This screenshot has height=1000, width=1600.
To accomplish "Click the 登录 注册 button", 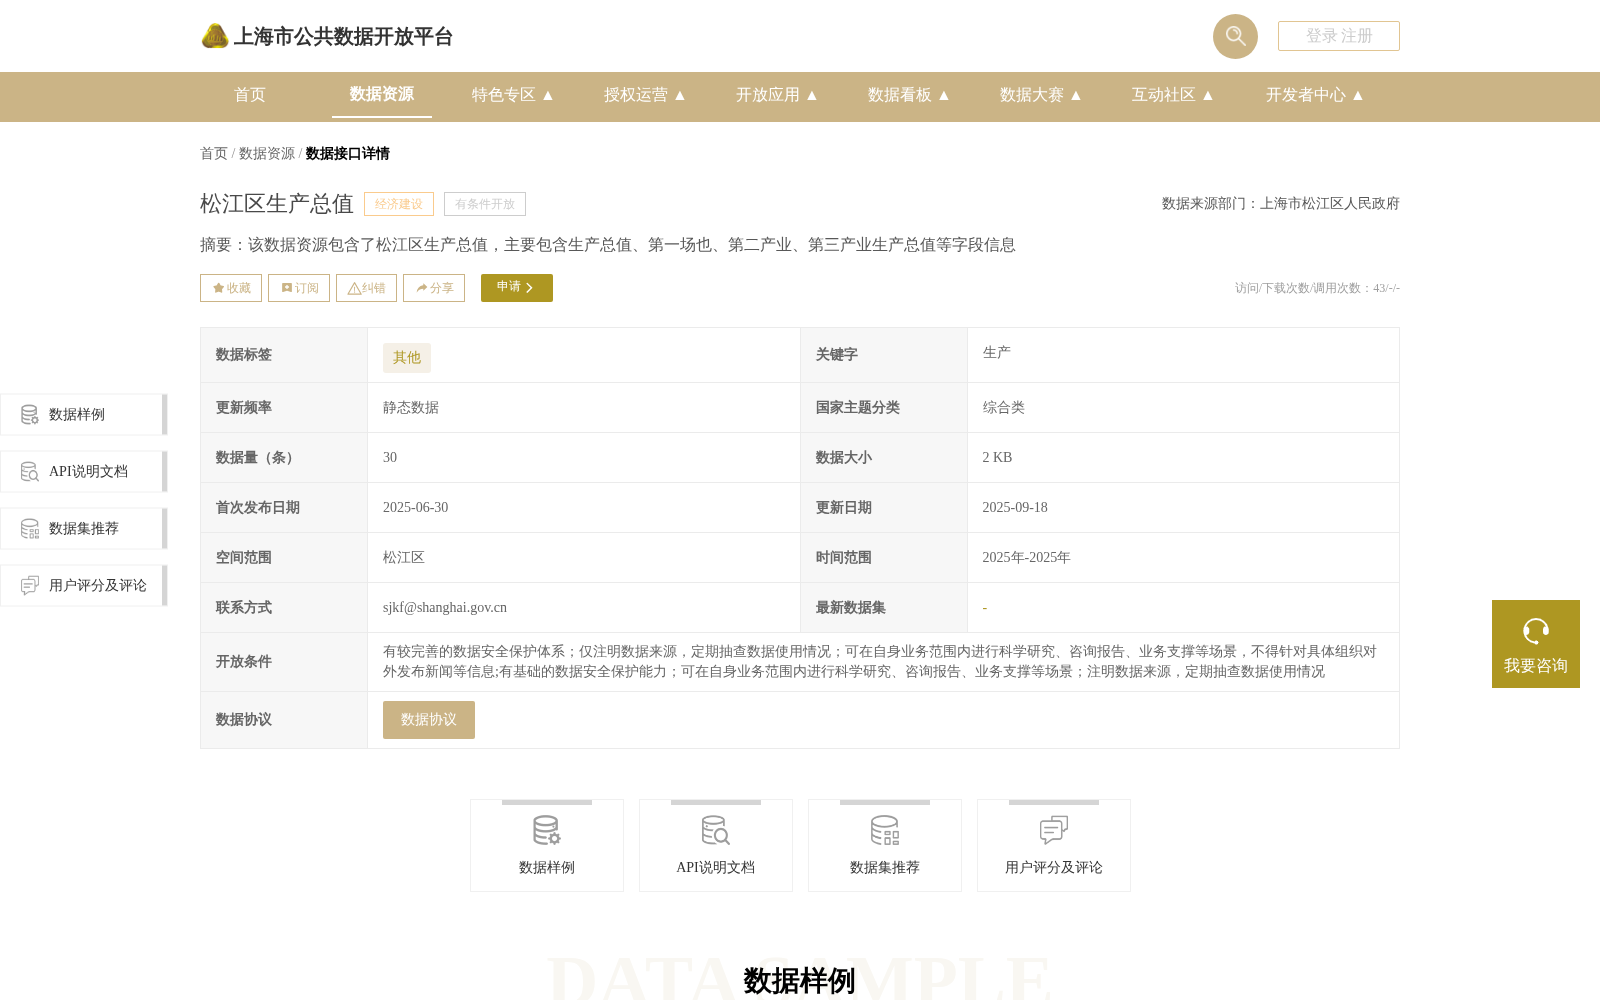I will 1339,36.
